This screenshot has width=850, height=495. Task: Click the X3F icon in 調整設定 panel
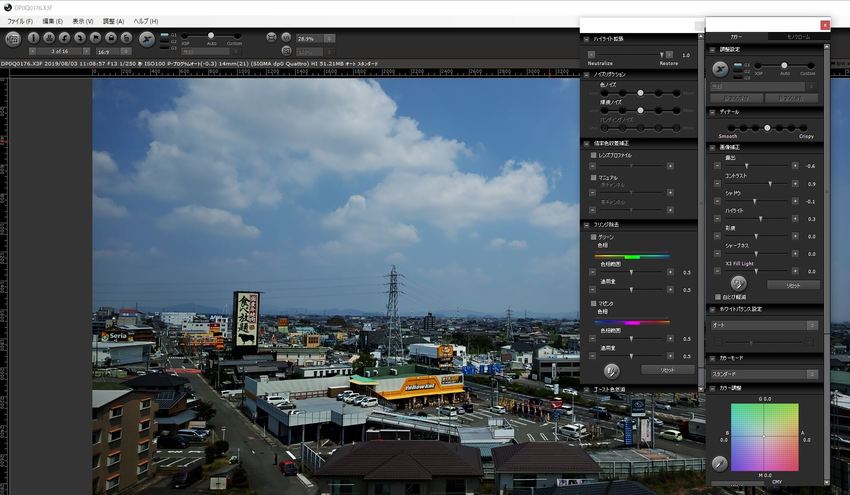click(720, 69)
